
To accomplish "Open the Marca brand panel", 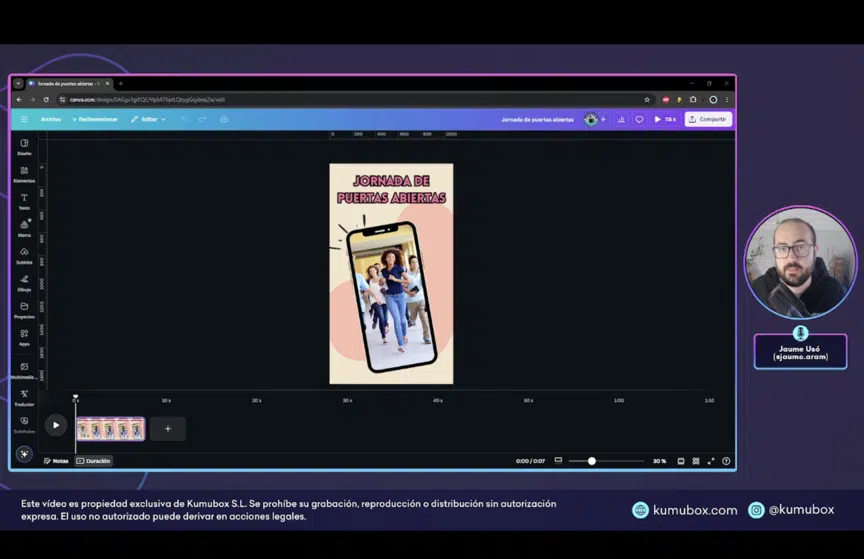I will click(x=24, y=228).
